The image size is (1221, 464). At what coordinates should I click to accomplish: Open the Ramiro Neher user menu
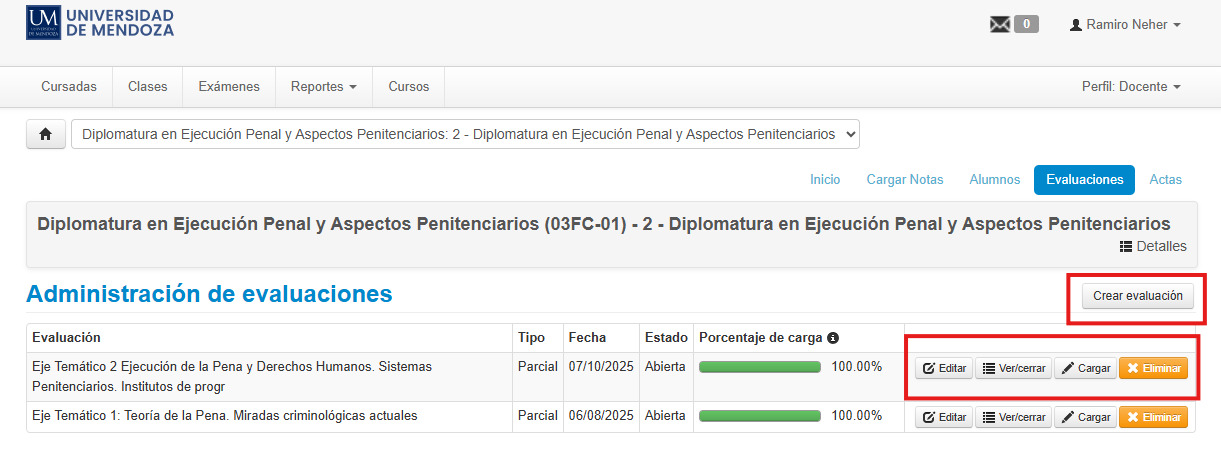pos(1125,25)
